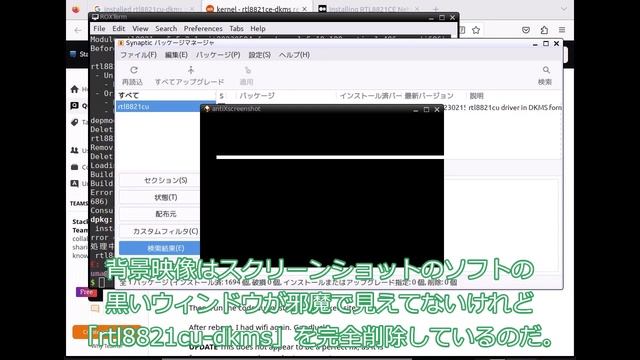Screen dimensions: 640x360
Task: Click the users icon in web page sidebar
Action: pos(74,150)
